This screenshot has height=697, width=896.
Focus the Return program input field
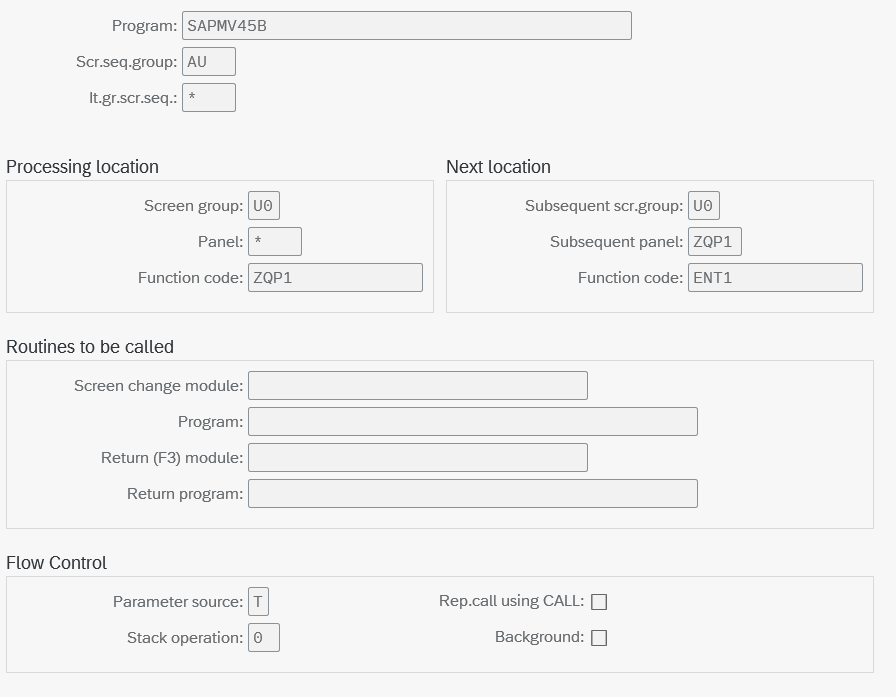(x=472, y=494)
